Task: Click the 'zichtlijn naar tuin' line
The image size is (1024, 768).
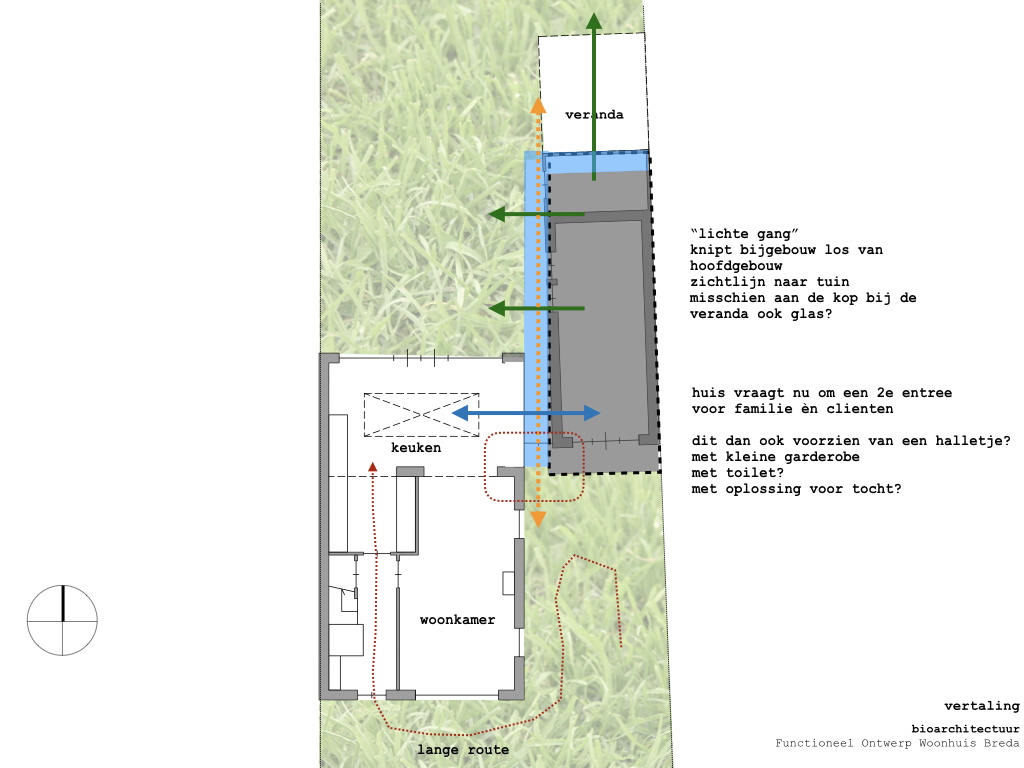Action: click(769, 281)
